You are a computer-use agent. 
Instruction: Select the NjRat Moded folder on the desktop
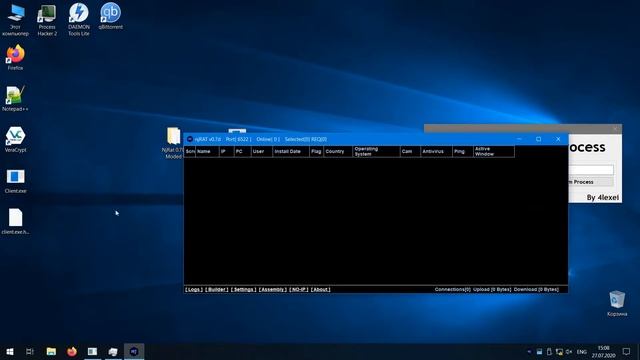point(173,143)
